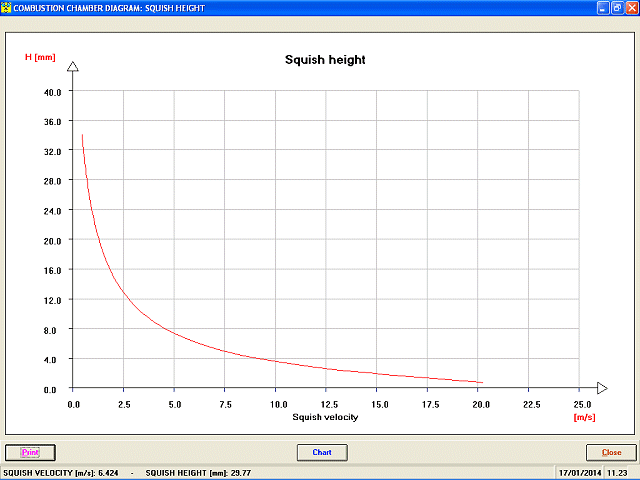Click the squish velocity status readout

click(x=61, y=473)
